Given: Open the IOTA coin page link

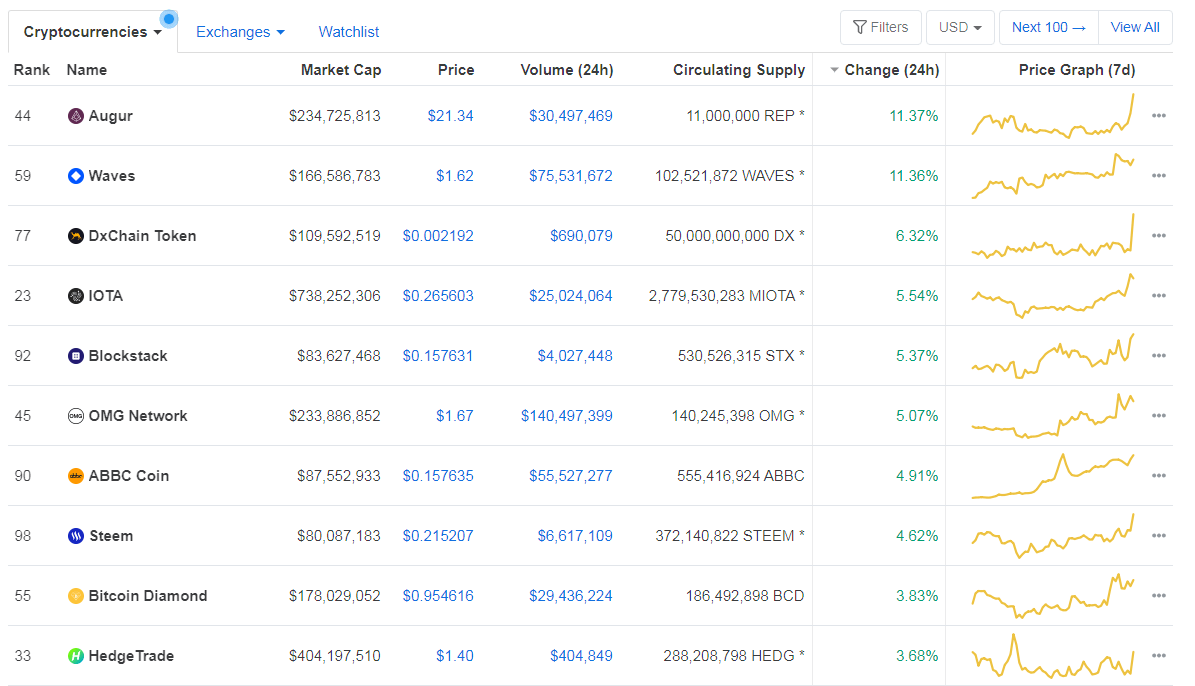Looking at the screenshot, I should click(x=106, y=296).
